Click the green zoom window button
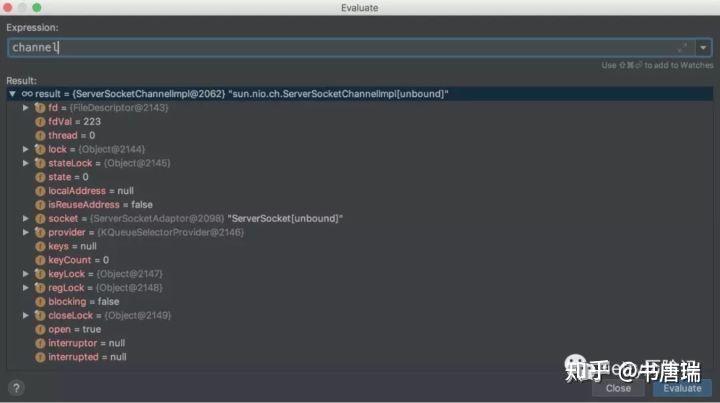The height and width of the screenshot is (403, 720). pyautogui.click(x=37, y=7)
